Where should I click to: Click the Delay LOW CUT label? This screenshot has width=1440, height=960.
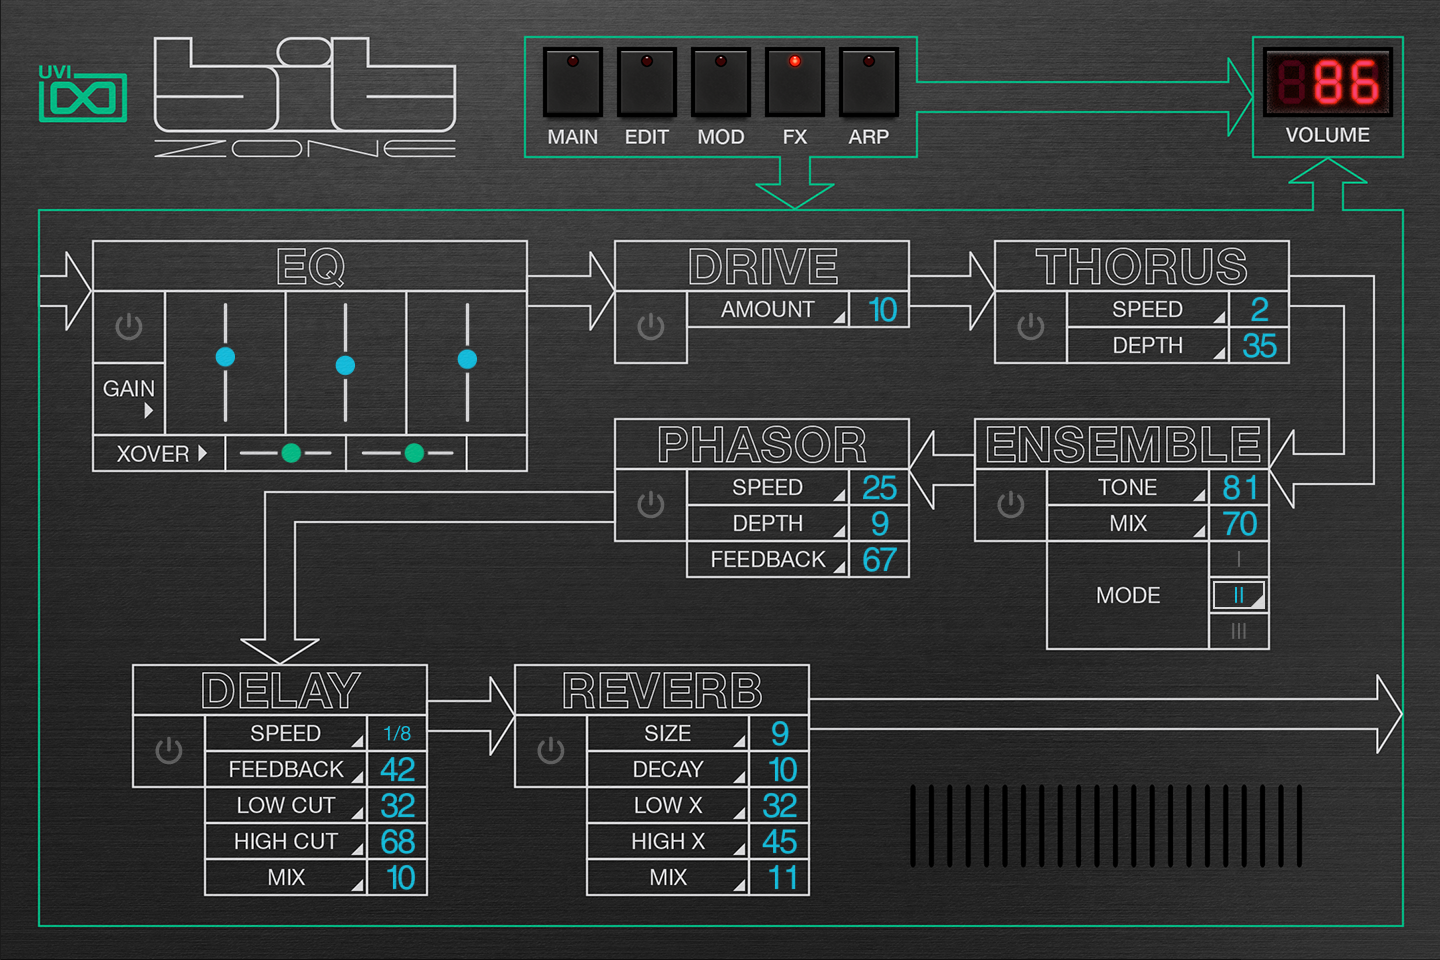[x=286, y=806]
